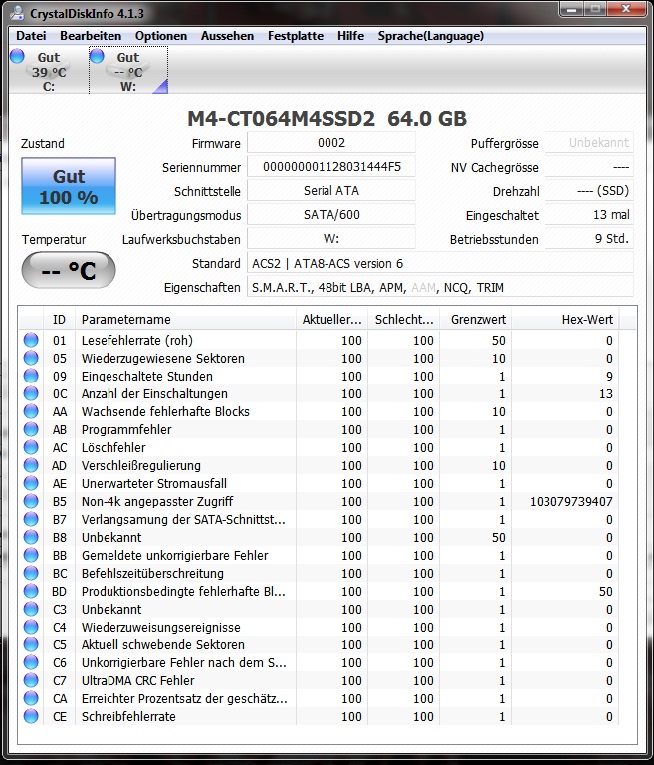This screenshot has height=765, width=654.
Task: Click status icon of Eingeschaltete Stunden row
Action: (31, 376)
